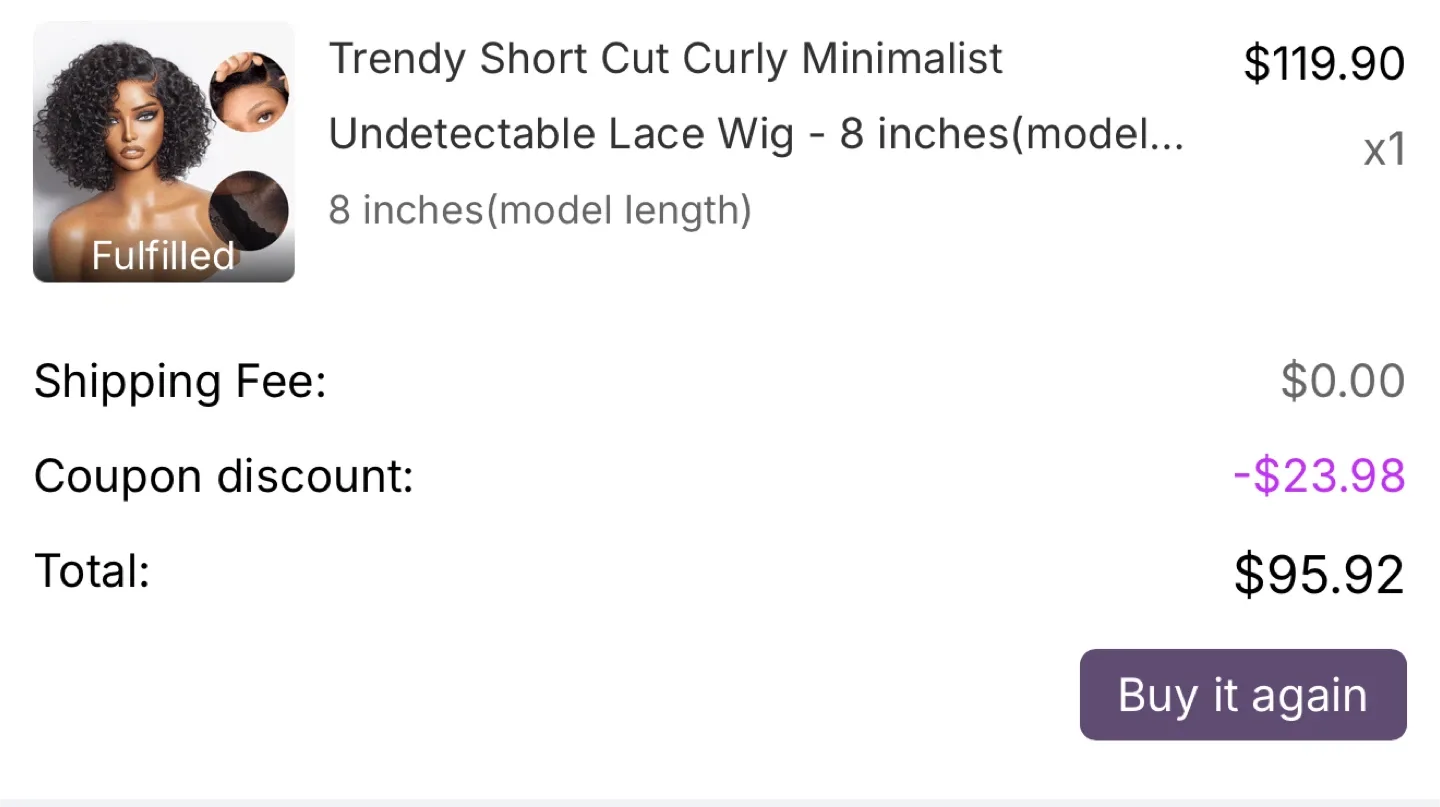Click the Shipping Fee label
The width and height of the screenshot is (1440, 807).
180,381
